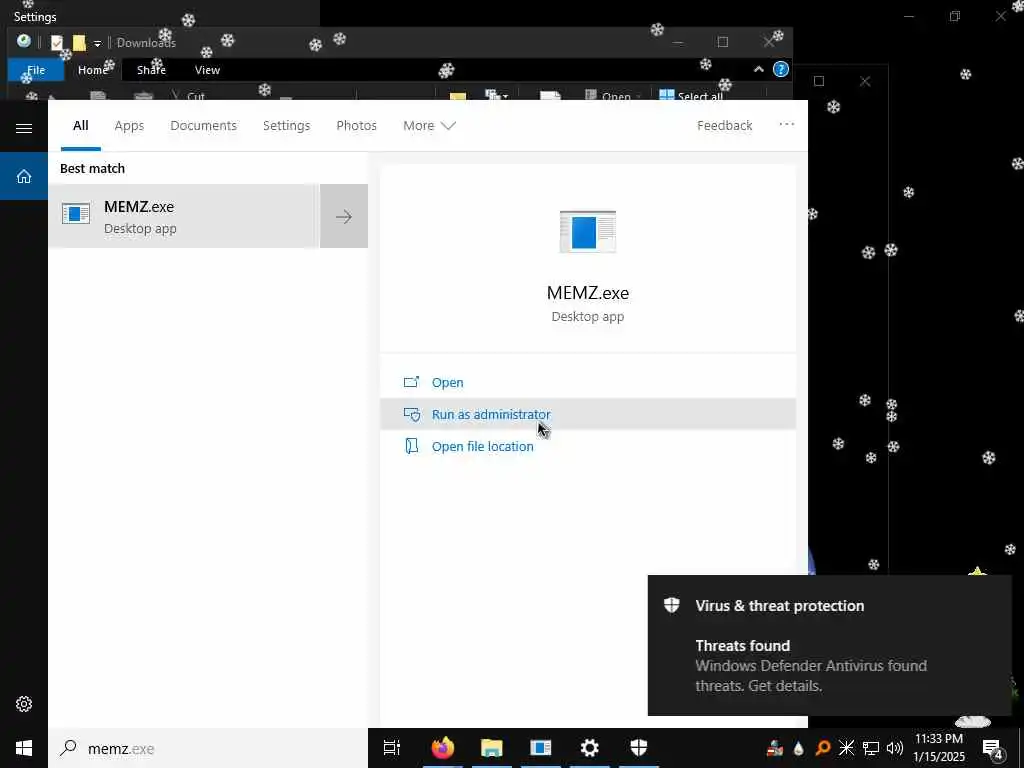This screenshot has width=1024, height=768.
Task: Click the network tray icon
Action: click(871, 748)
